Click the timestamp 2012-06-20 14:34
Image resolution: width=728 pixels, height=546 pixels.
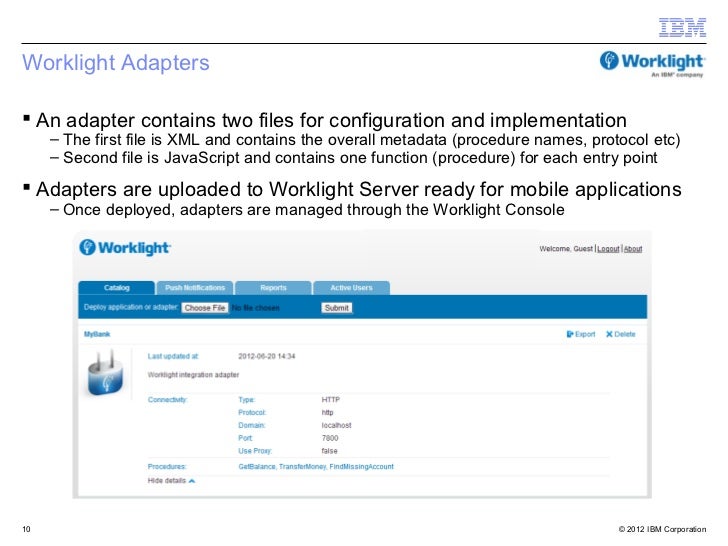click(266, 357)
